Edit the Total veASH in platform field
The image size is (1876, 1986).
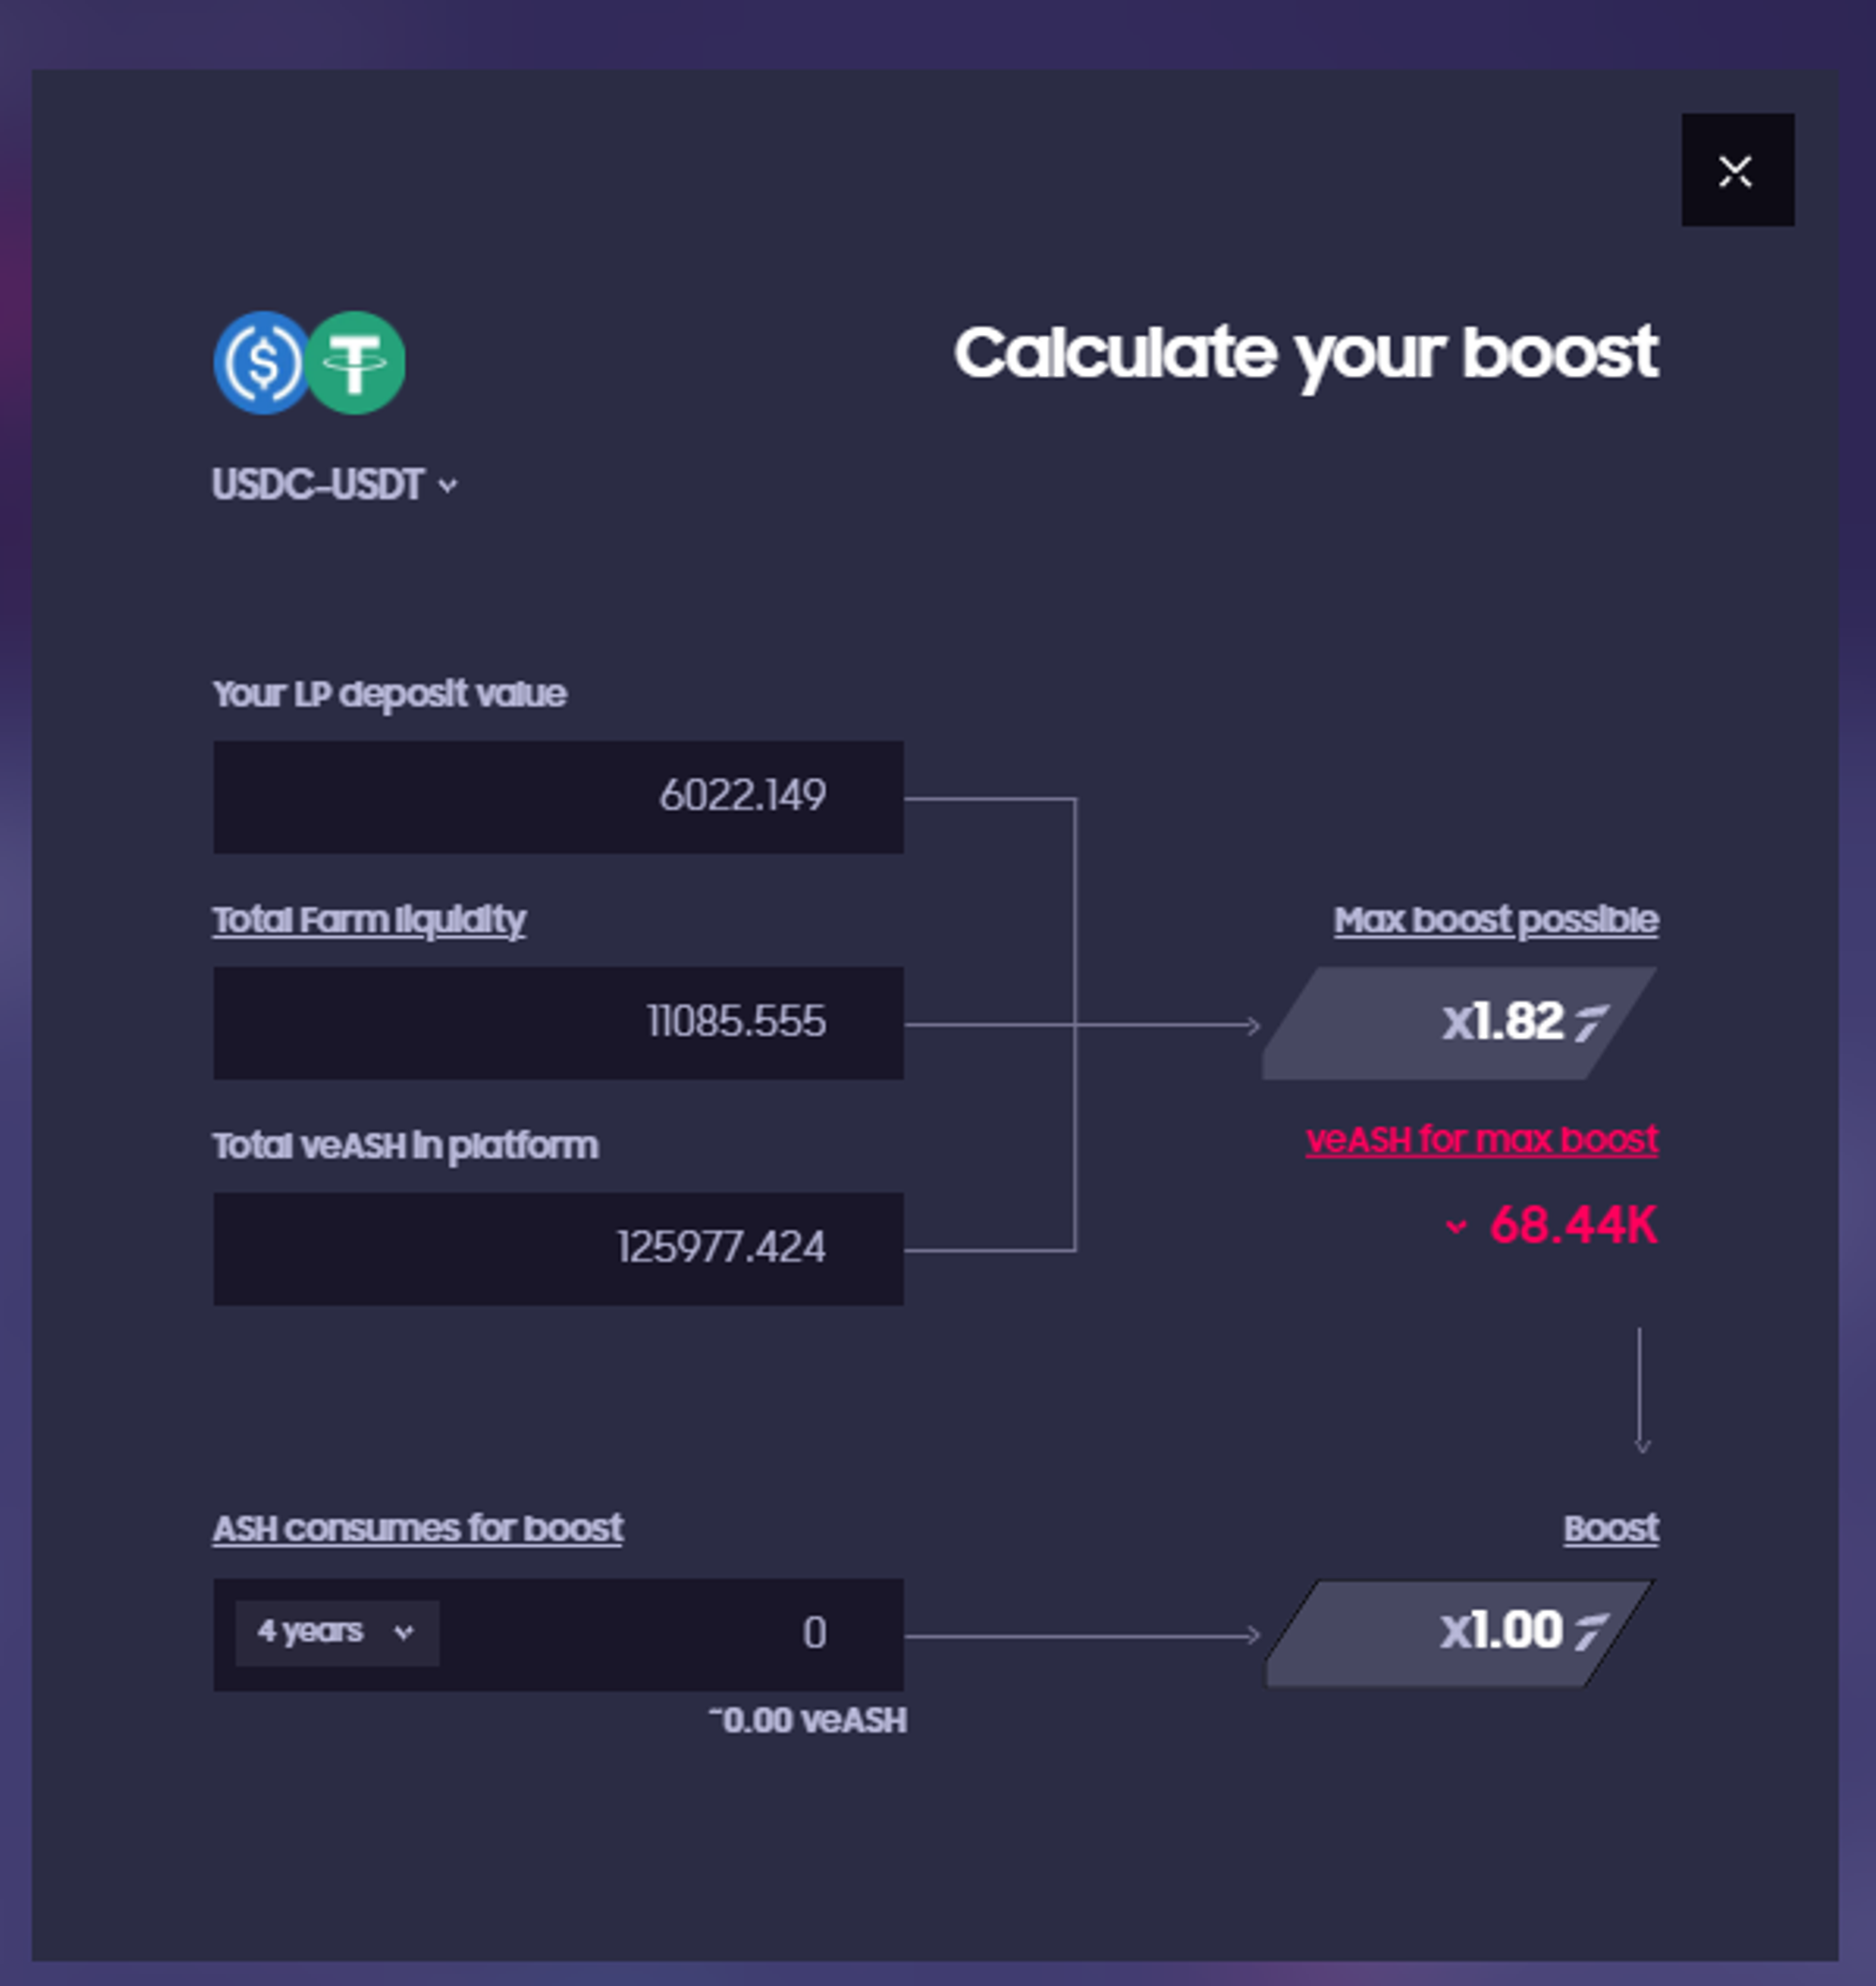click(558, 1248)
